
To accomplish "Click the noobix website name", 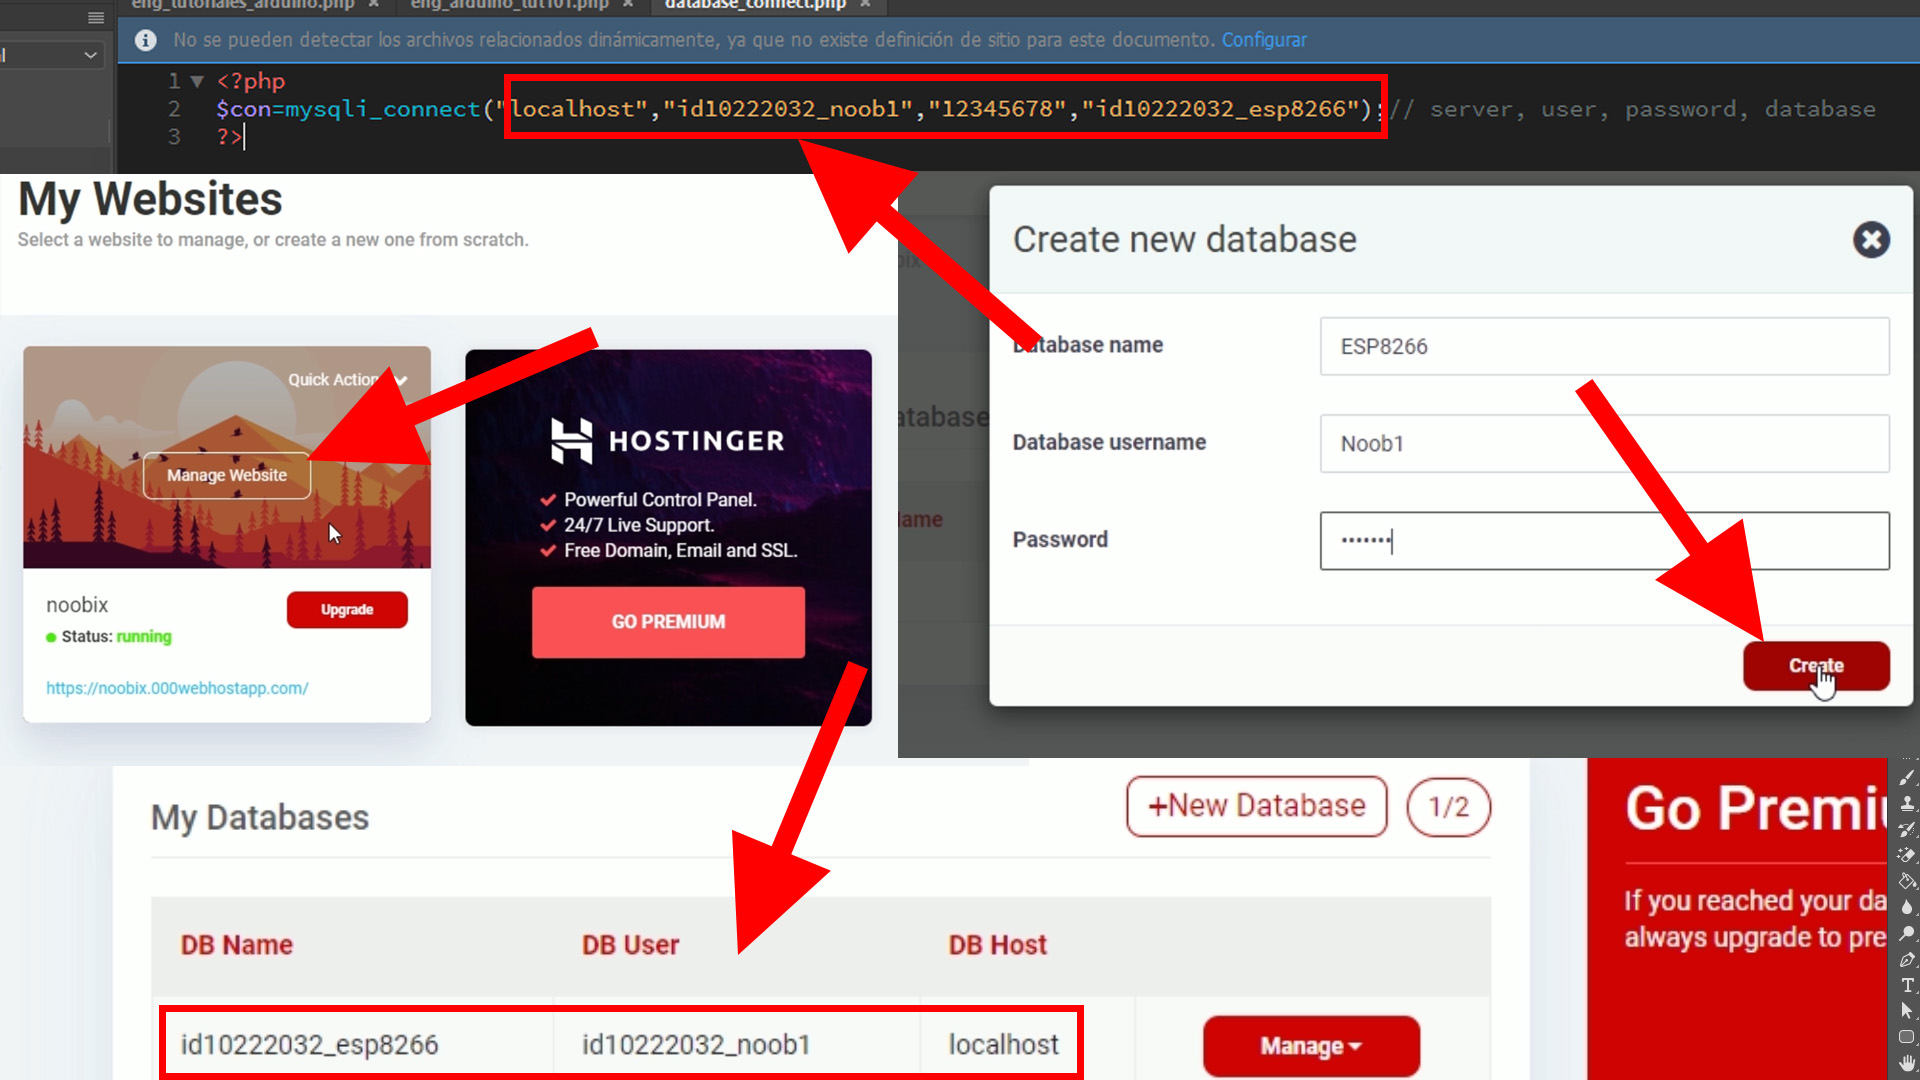I will click(x=77, y=605).
